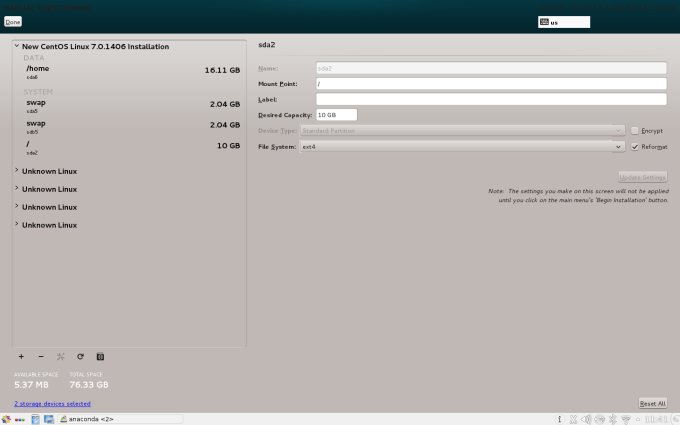Screen dimensions: 680x425
Task: Click the us keyboard layout indicator
Action: (x=564, y=22)
